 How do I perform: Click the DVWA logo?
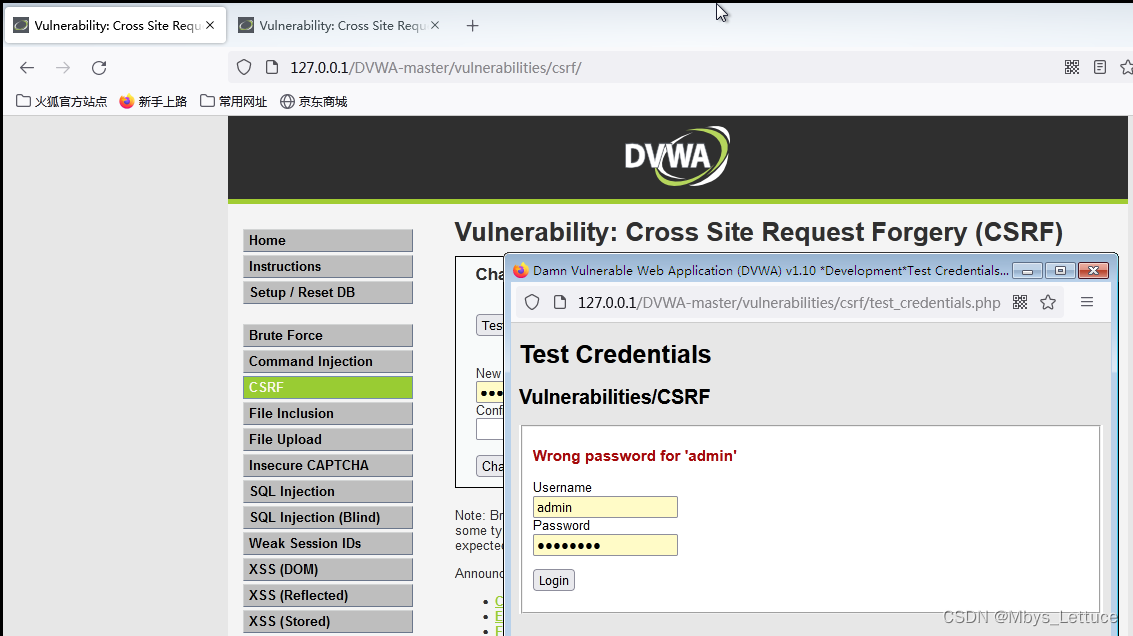click(677, 156)
